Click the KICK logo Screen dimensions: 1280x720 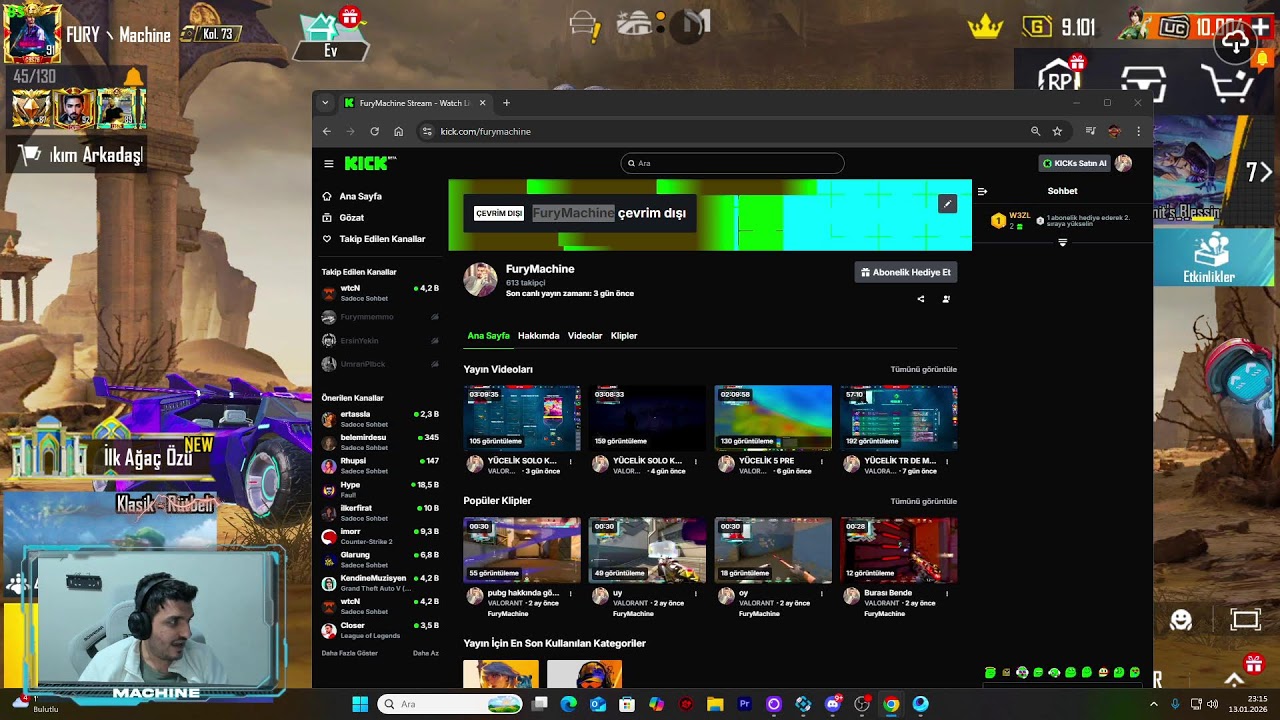(370, 163)
